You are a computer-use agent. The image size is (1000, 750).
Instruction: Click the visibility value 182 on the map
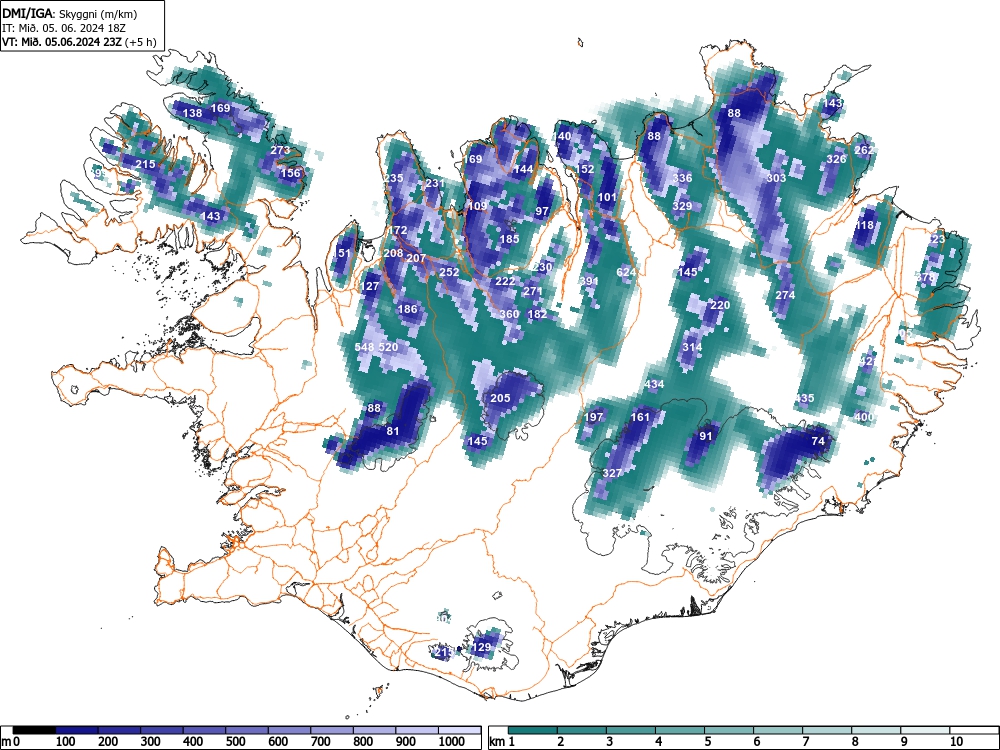[x=538, y=314]
